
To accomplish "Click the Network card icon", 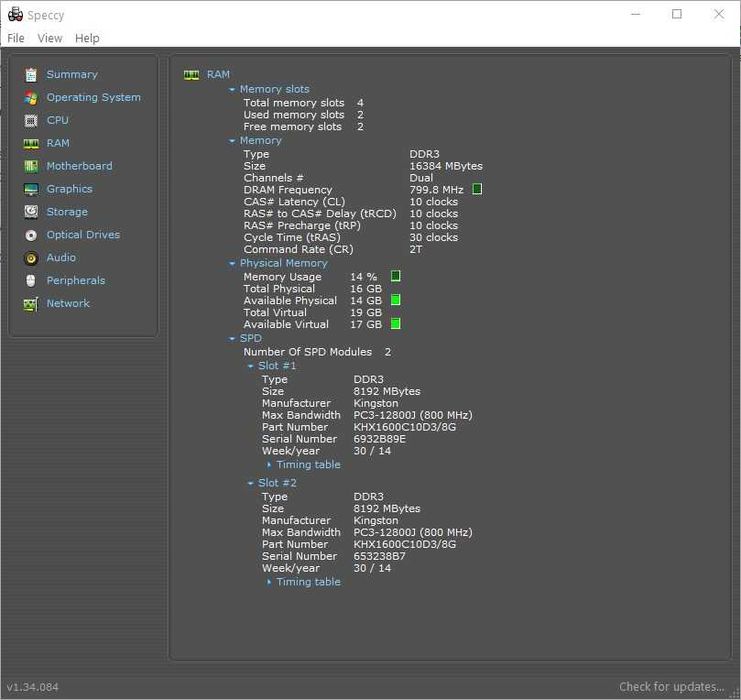I will 31,304.
